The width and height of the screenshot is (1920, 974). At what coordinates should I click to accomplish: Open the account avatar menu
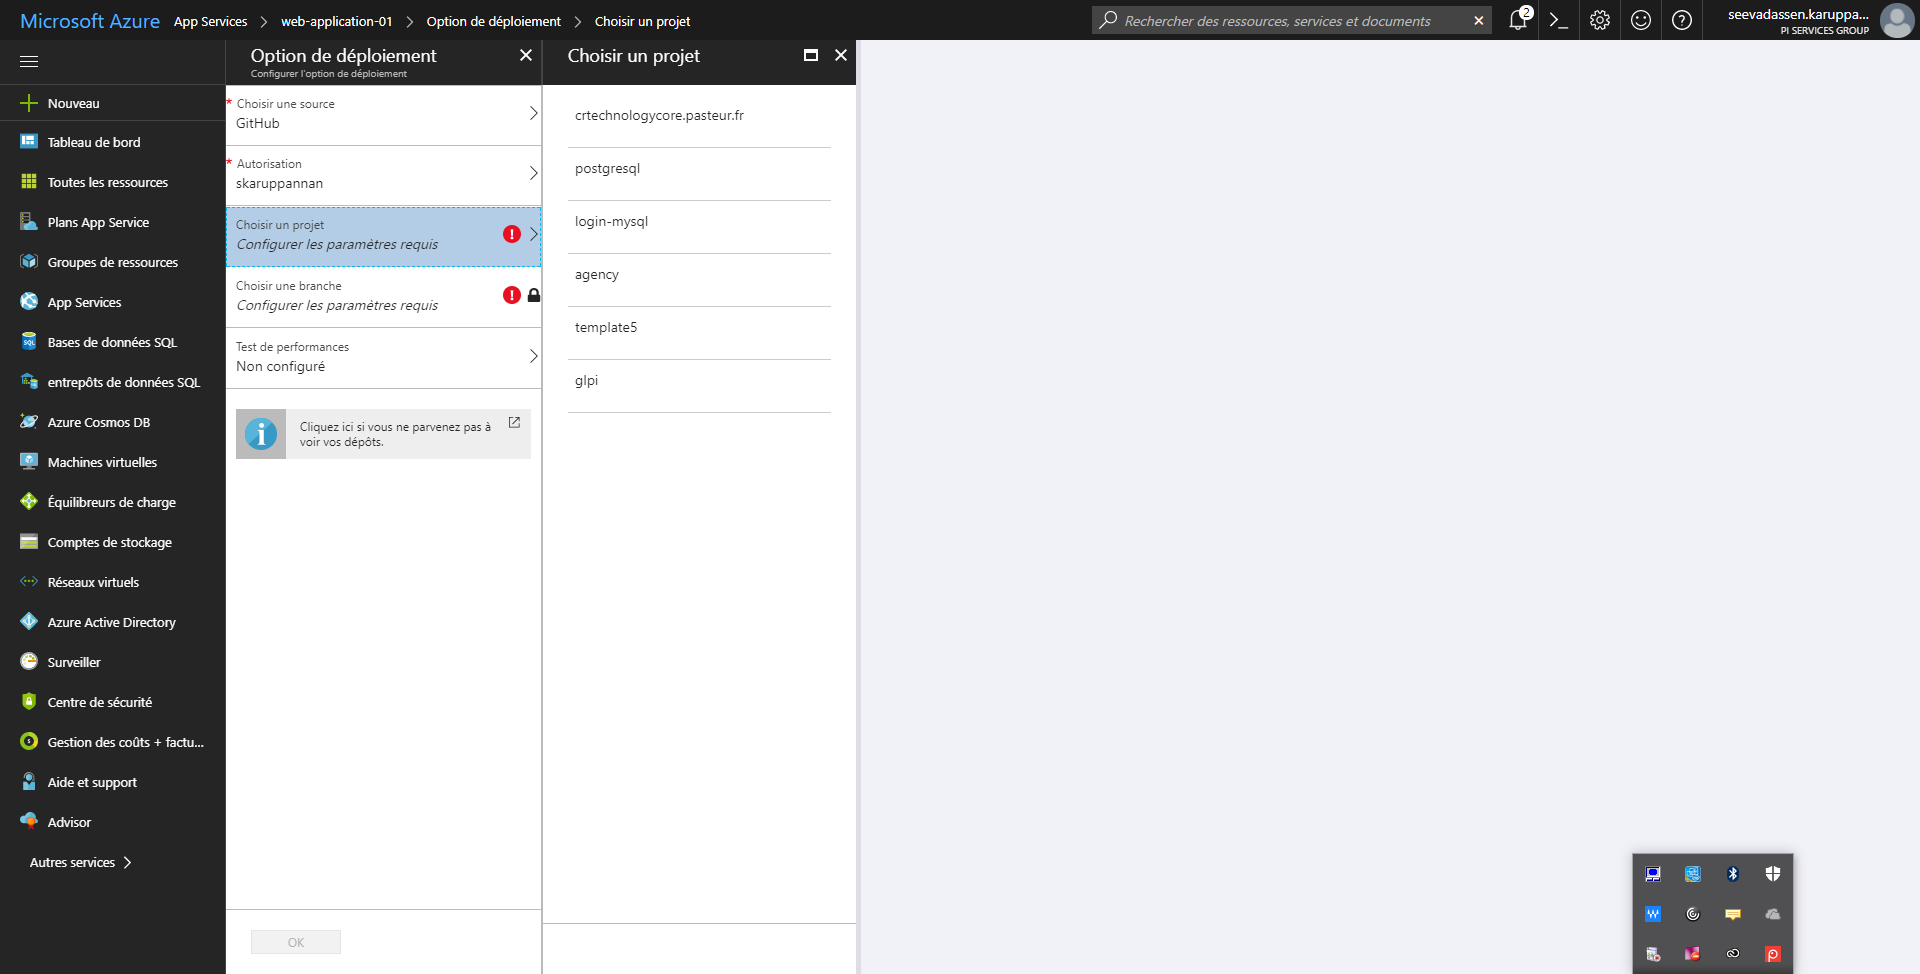1897,20
